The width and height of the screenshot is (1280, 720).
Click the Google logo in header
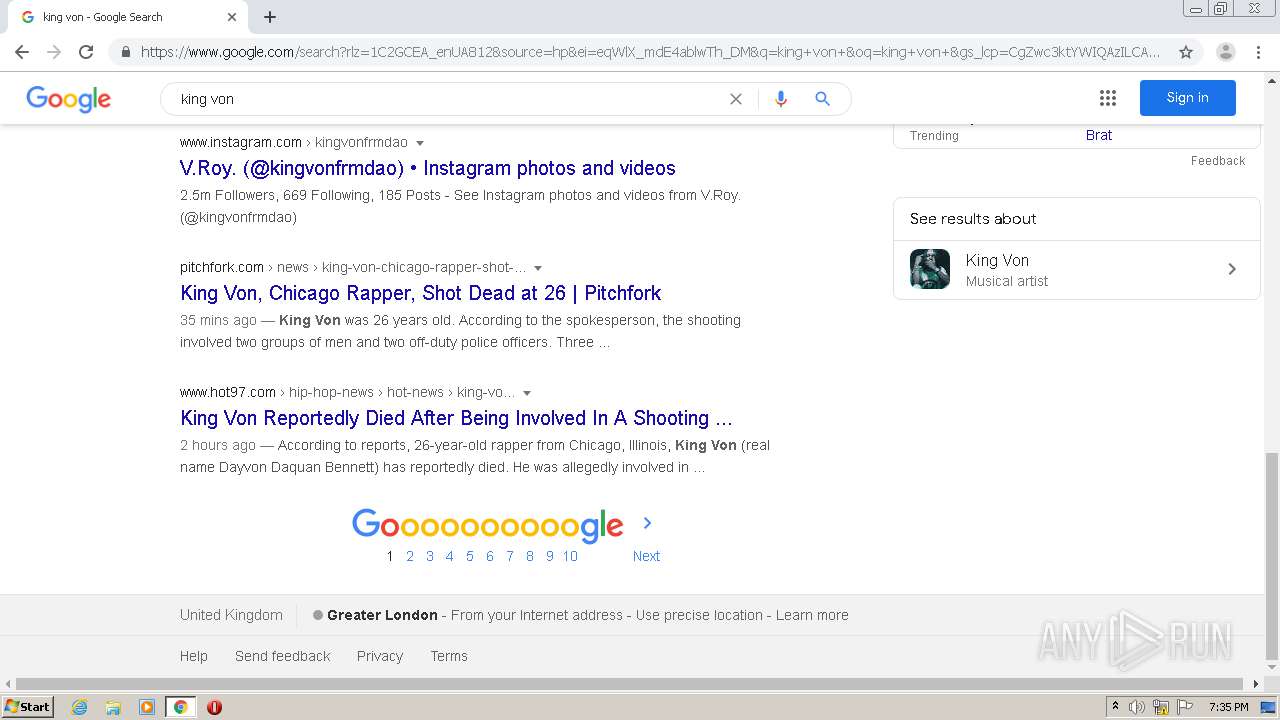68,98
